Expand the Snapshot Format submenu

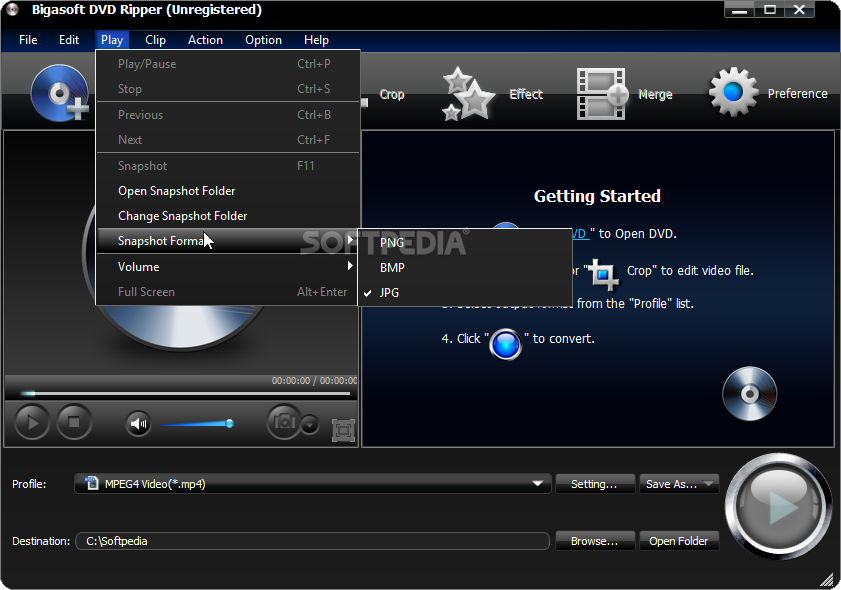pos(227,241)
